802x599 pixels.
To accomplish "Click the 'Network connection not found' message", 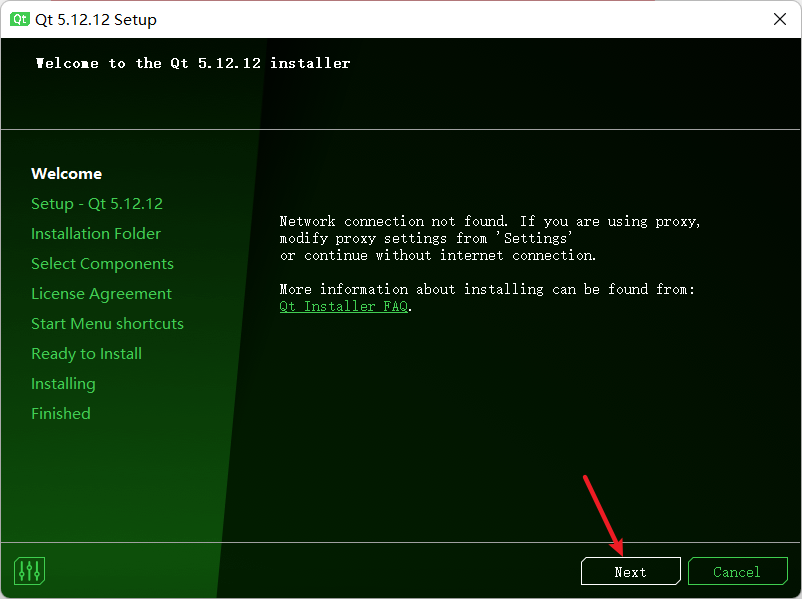I will click(489, 238).
